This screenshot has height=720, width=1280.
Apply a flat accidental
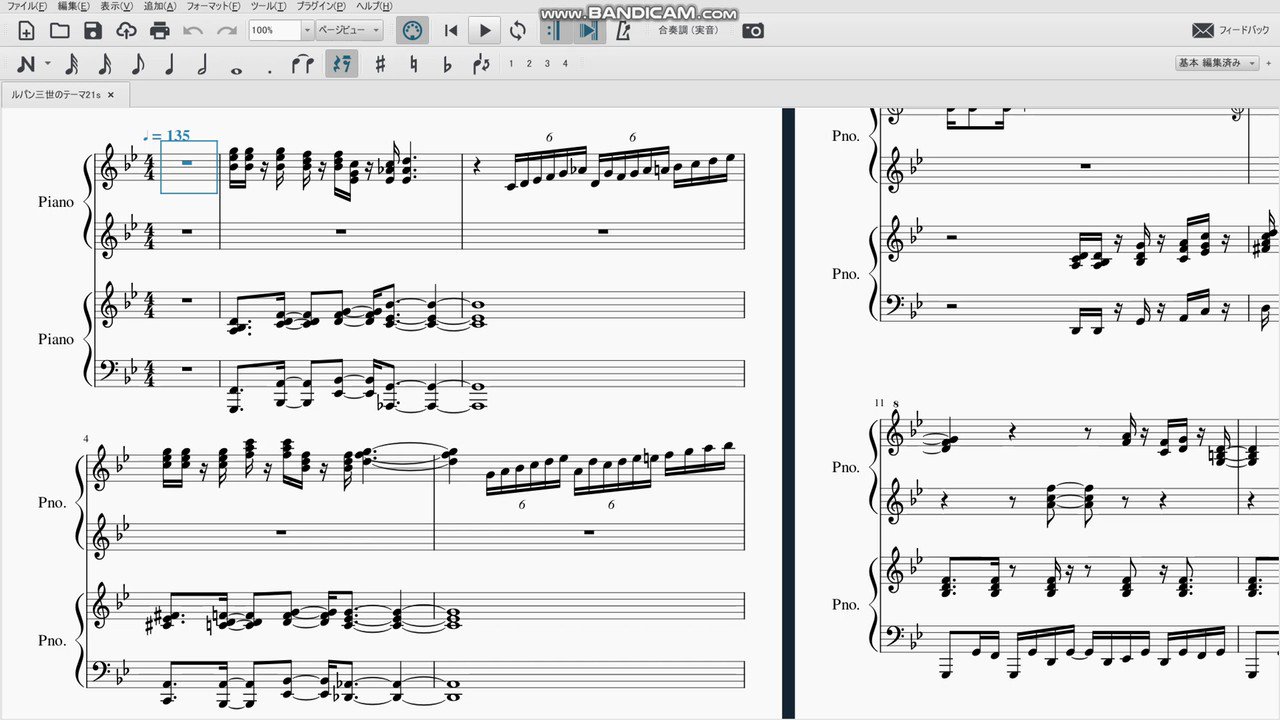447,65
